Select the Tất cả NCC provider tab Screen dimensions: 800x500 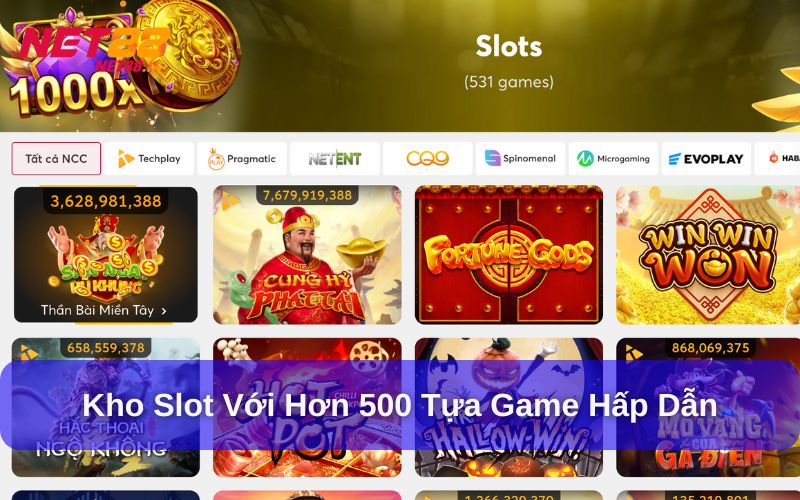56,159
